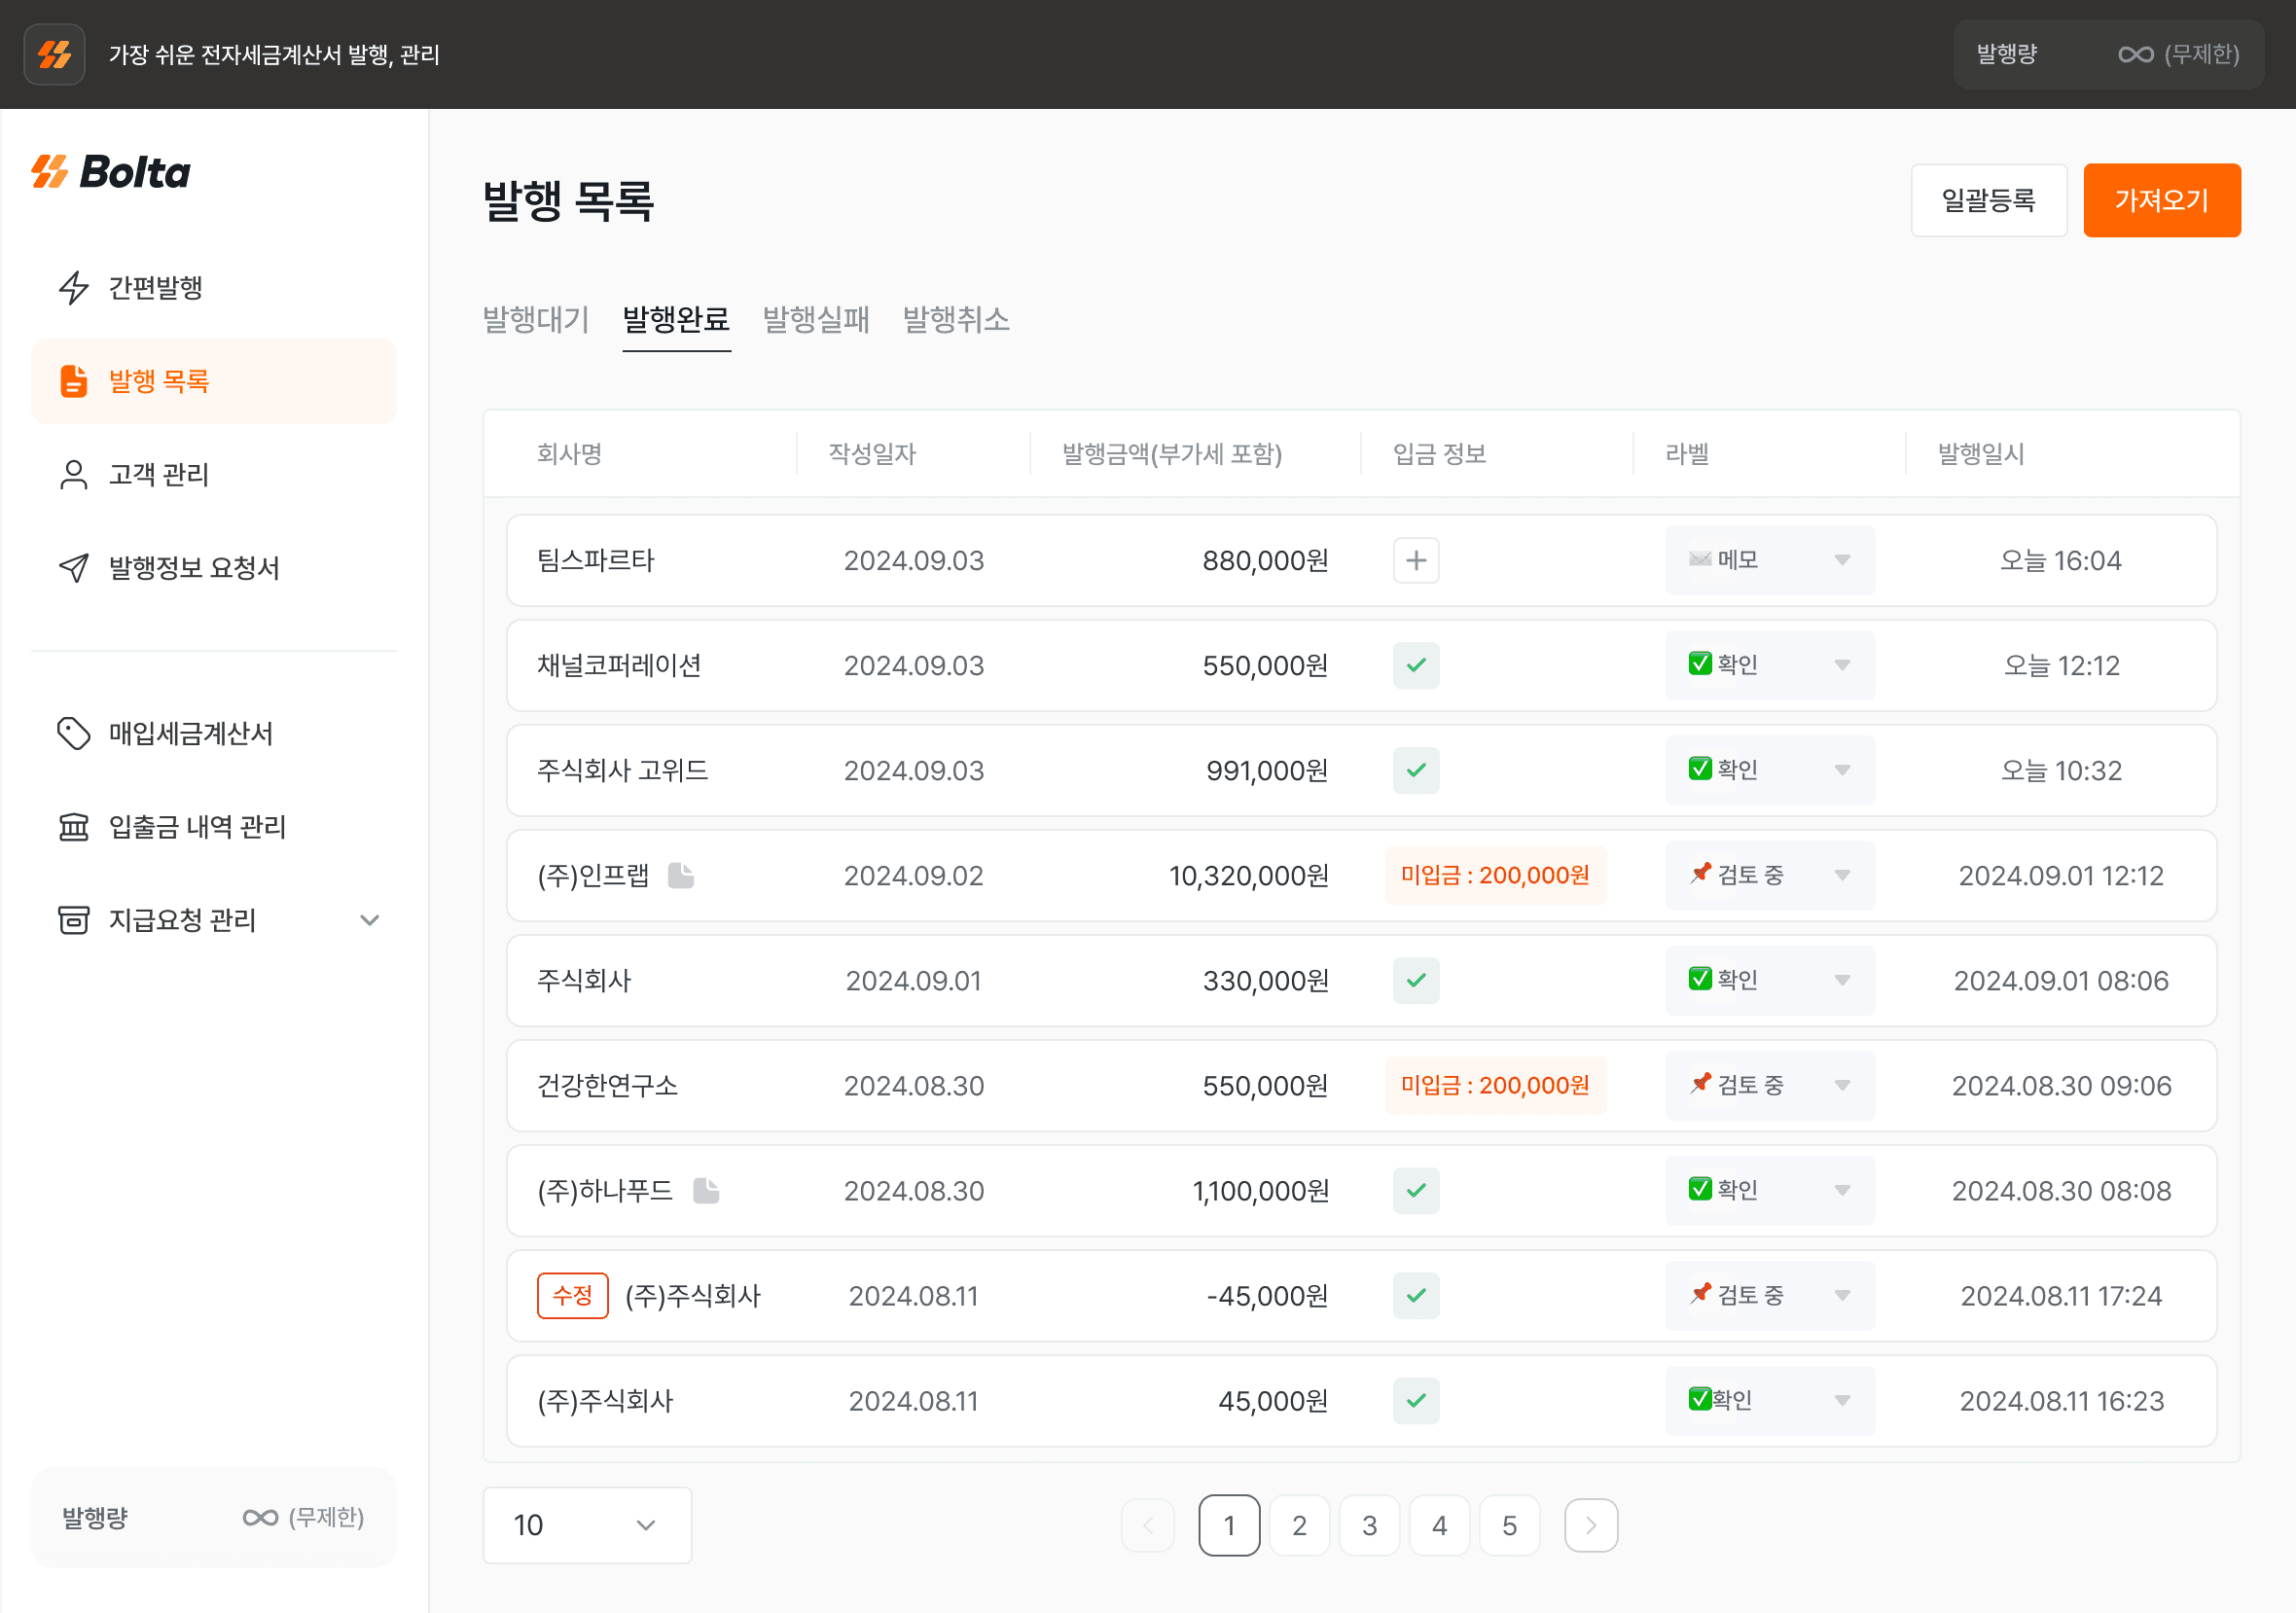2296x1613 pixels.
Task: Toggle deposit check for 주식회사 고위드 row
Action: [x=1416, y=771]
